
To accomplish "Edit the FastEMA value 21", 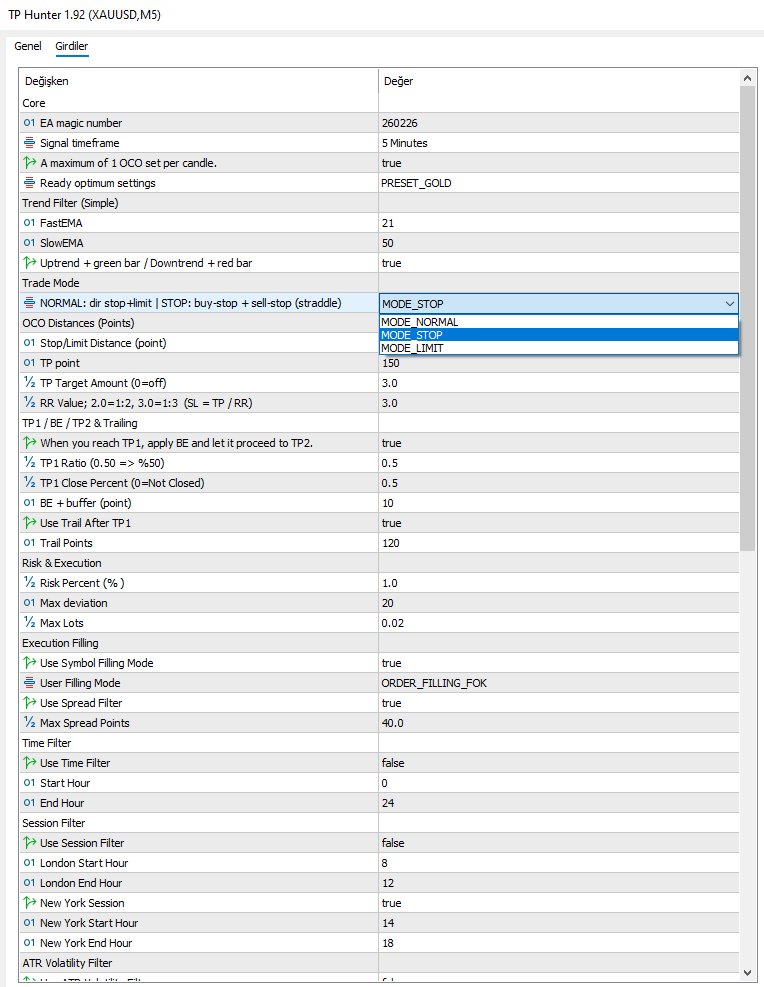I will click(x=559, y=223).
